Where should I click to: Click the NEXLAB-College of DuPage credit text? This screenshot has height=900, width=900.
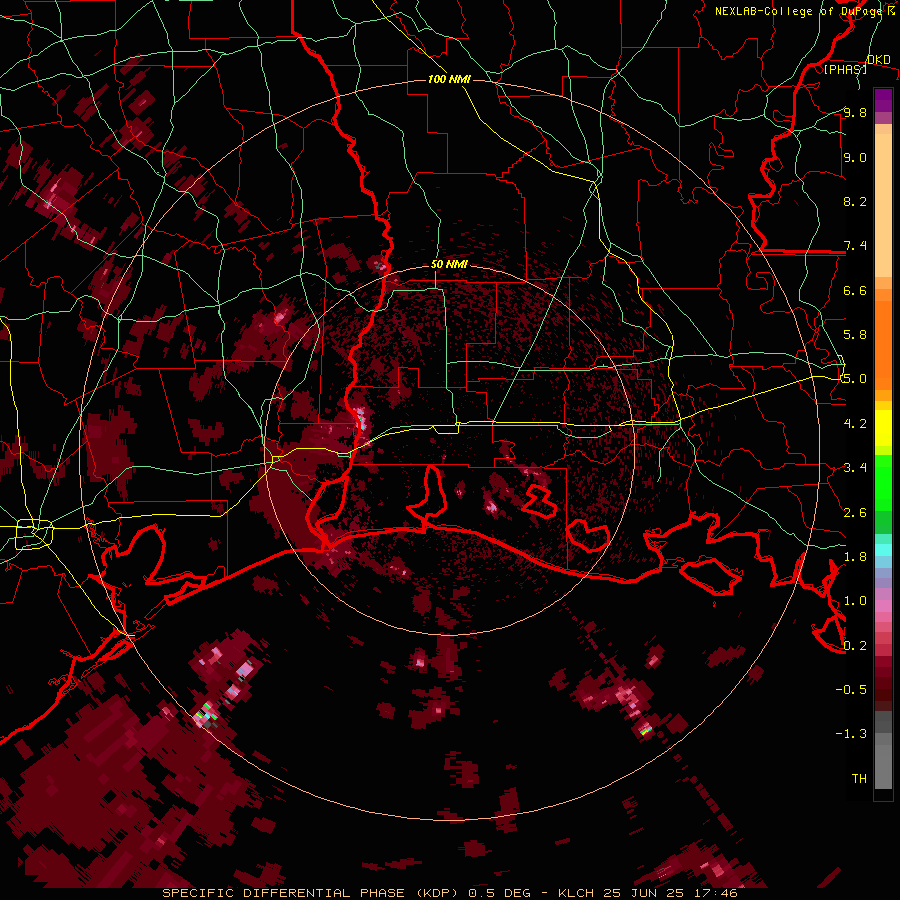point(799,11)
